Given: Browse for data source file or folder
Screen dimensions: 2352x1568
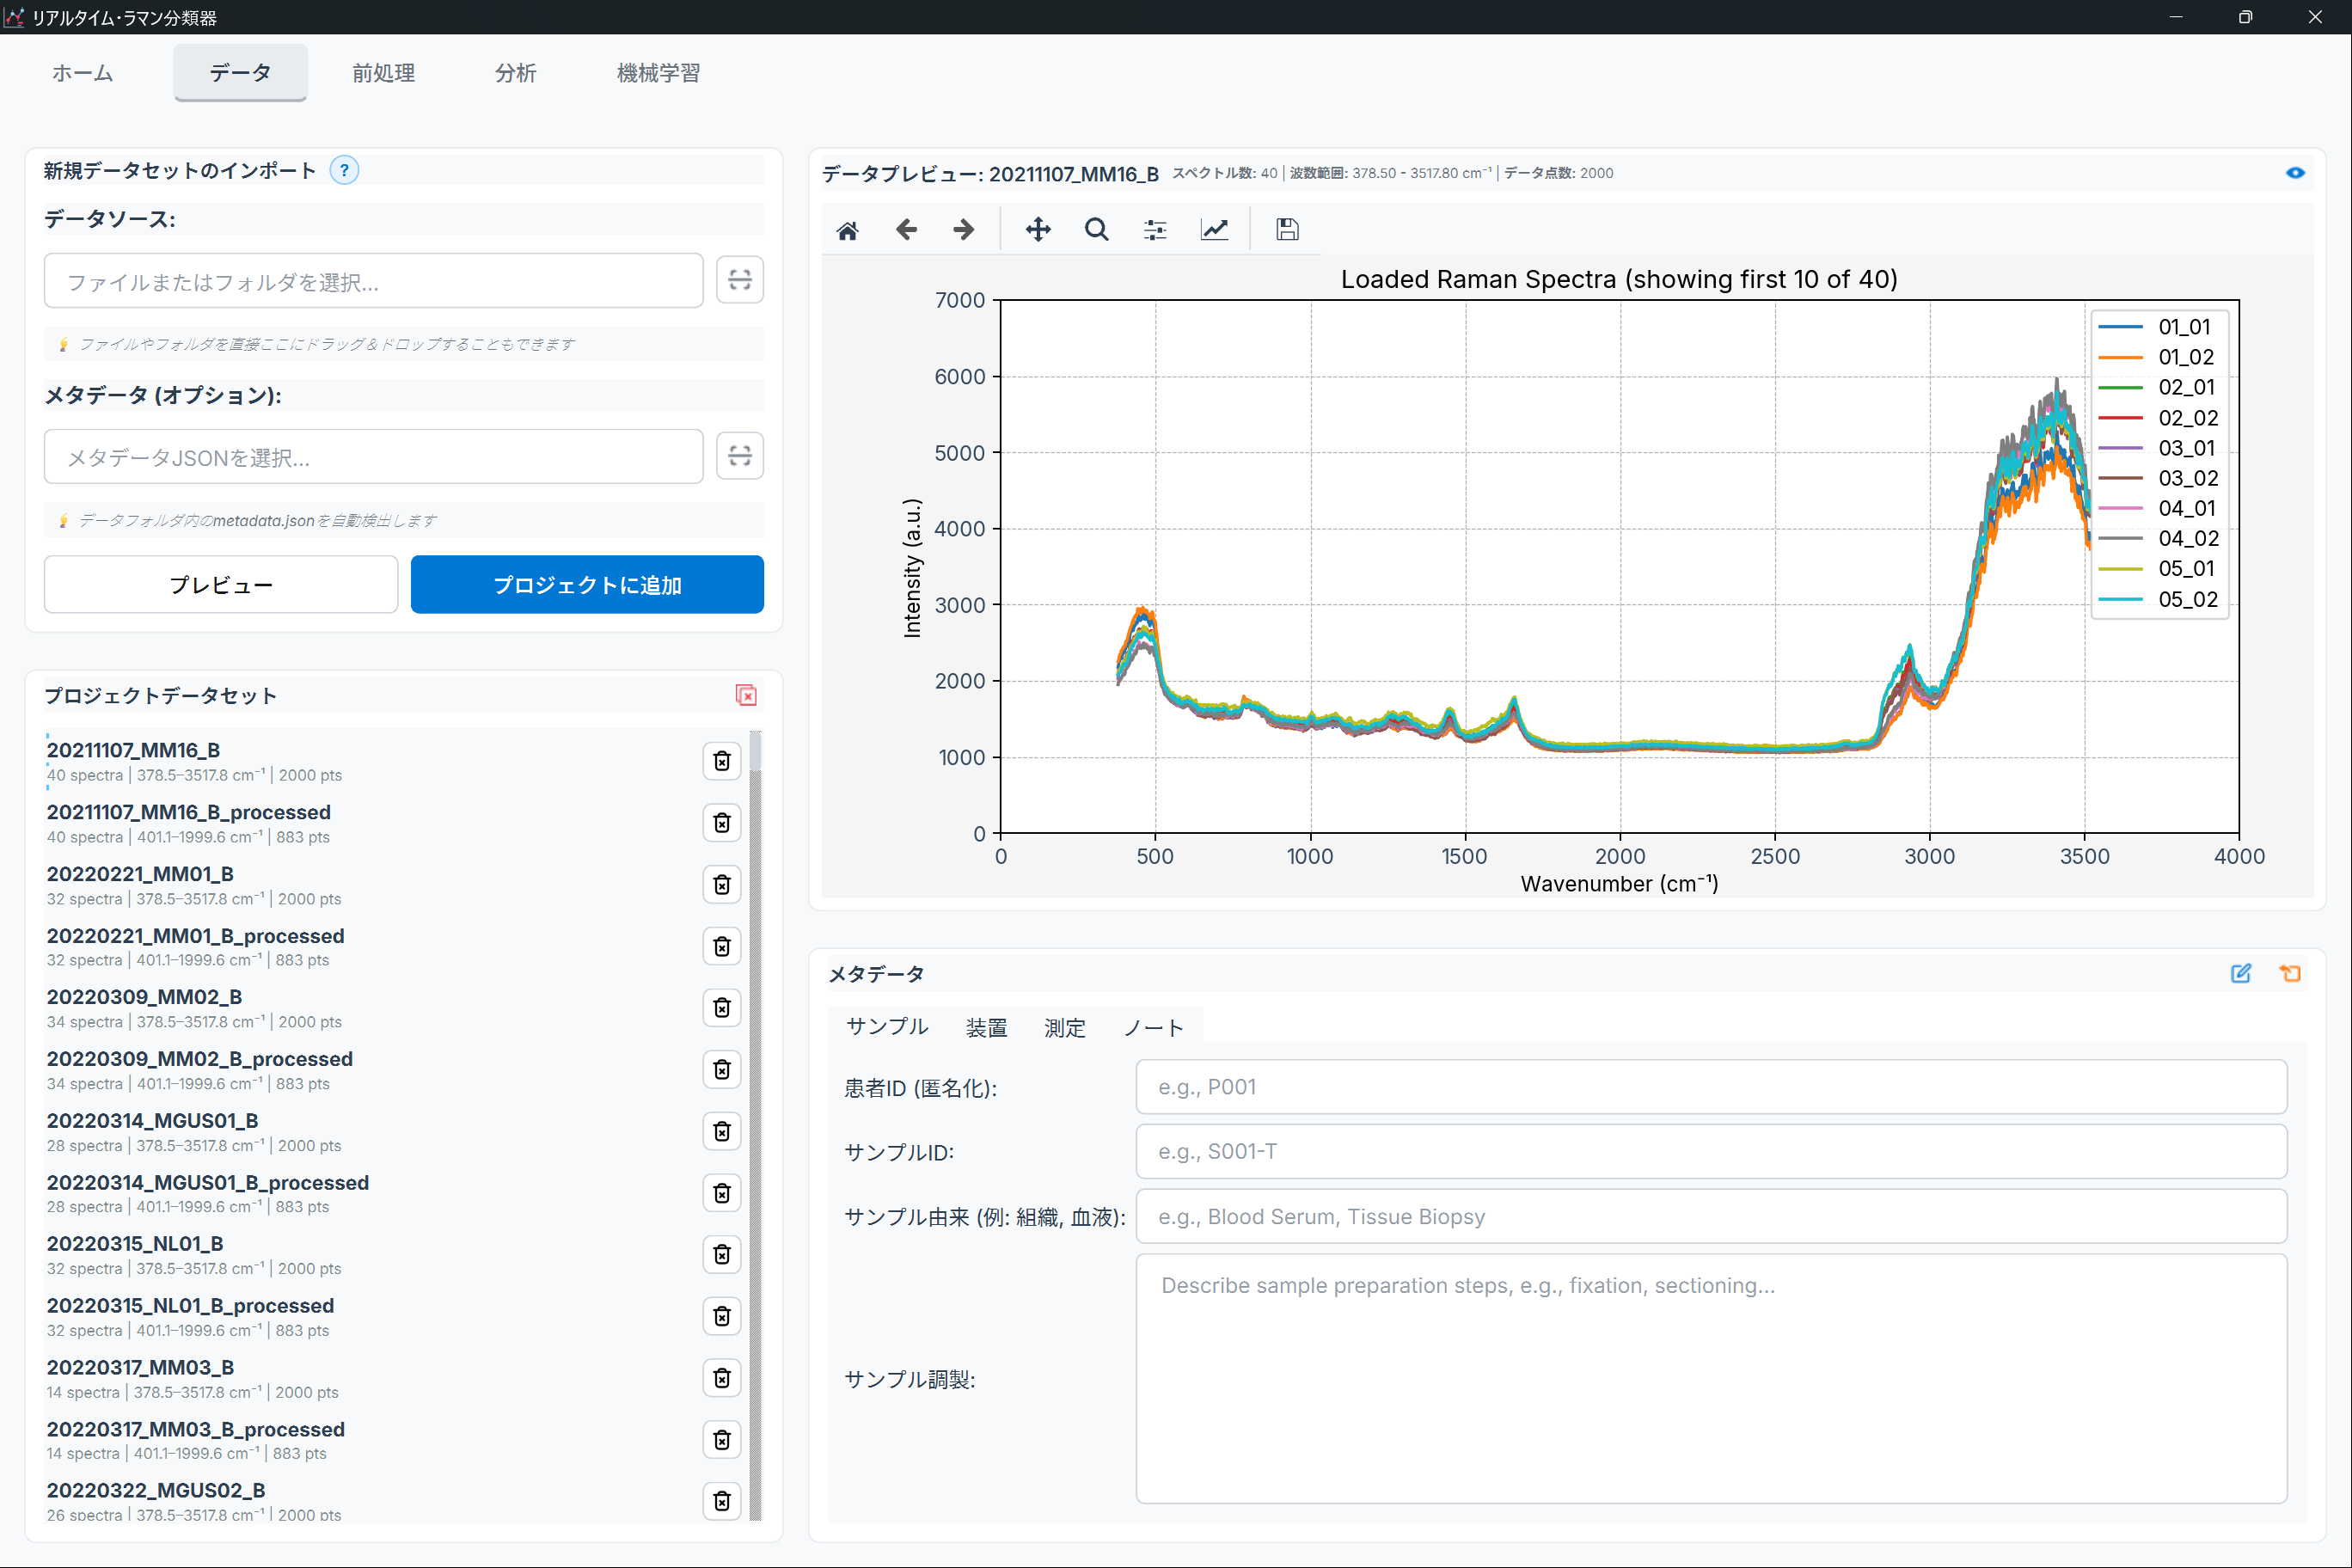Looking at the screenshot, I should [x=740, y=280].
